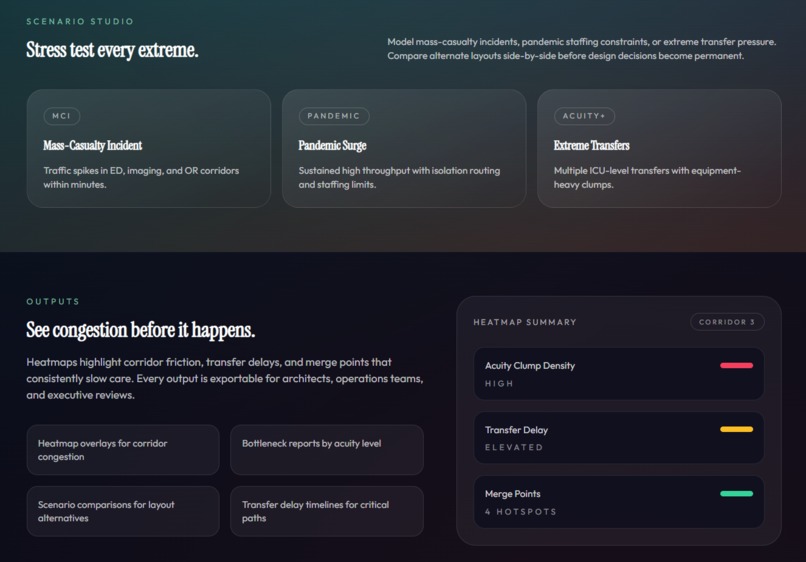806x562 pixels.
Task: Click the MCI badge pill
Action: point(62,116)
